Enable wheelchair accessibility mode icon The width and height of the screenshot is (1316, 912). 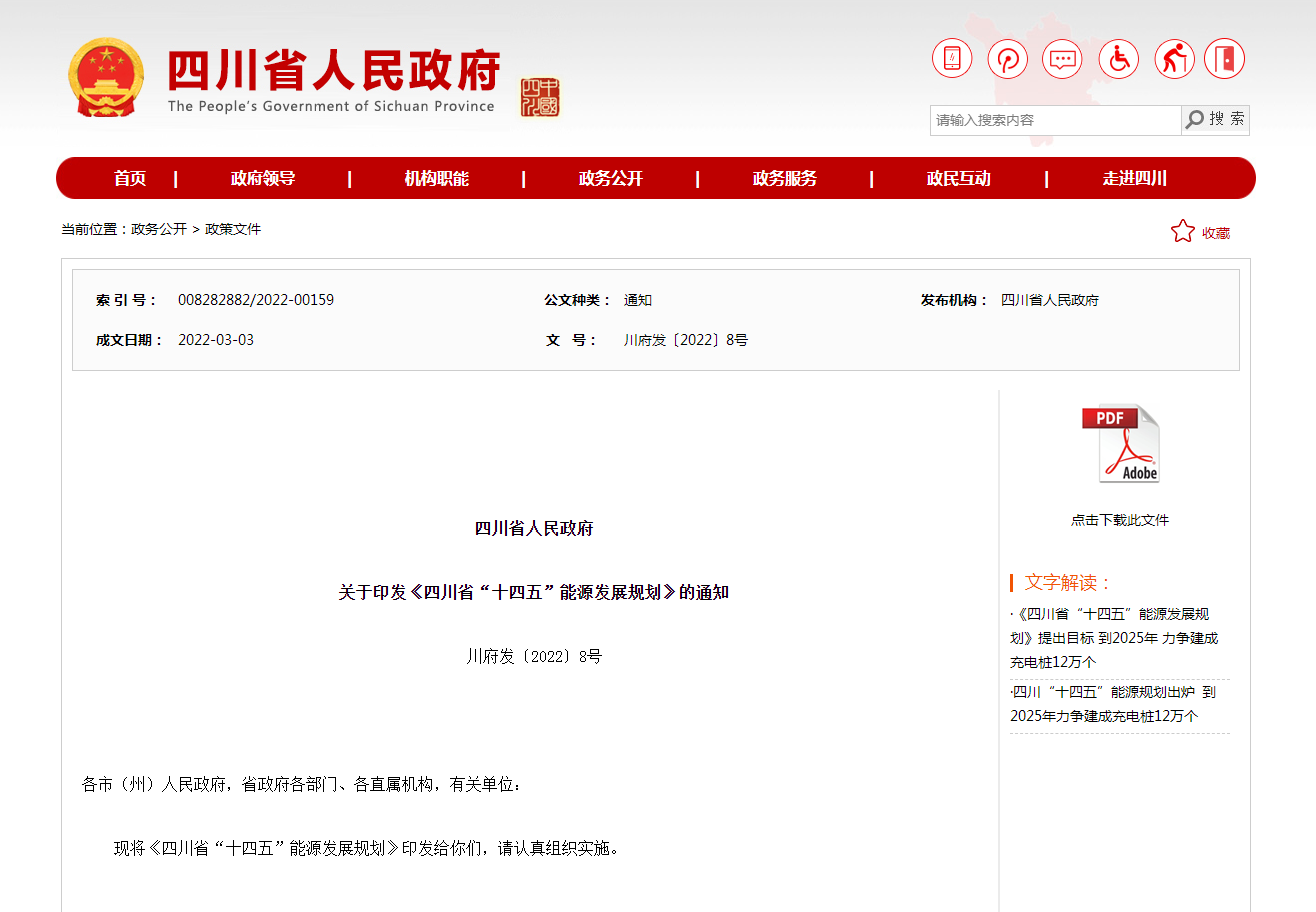coord(1118,59)
